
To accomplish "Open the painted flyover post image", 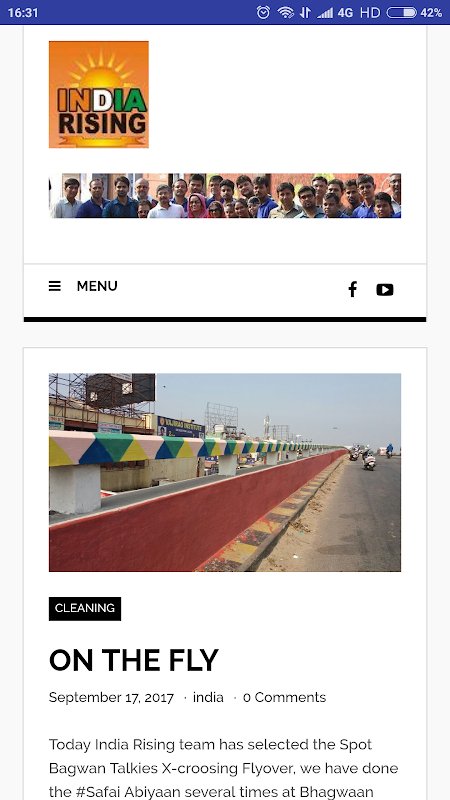I will click(x=224, y=472).
